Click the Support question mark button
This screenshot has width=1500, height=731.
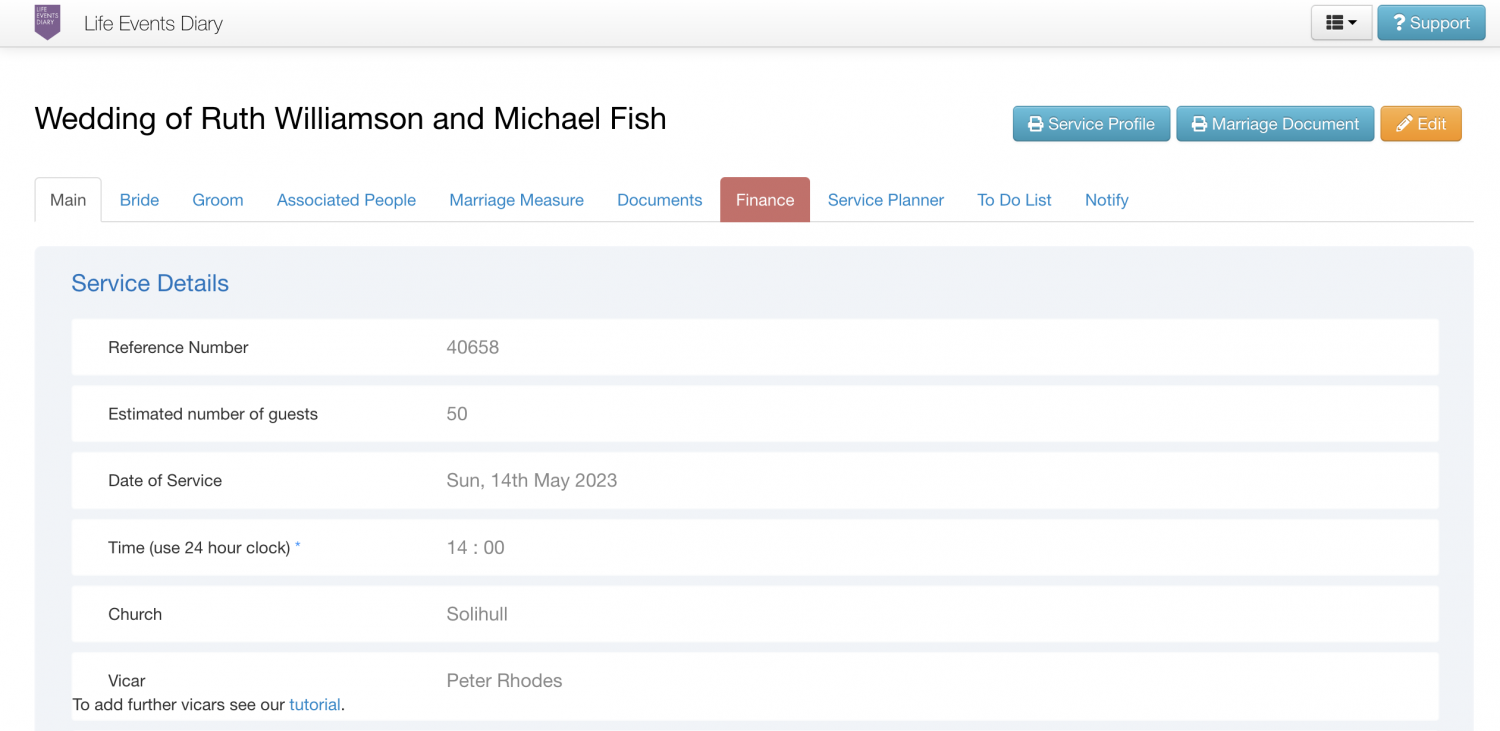point(1430,23)
